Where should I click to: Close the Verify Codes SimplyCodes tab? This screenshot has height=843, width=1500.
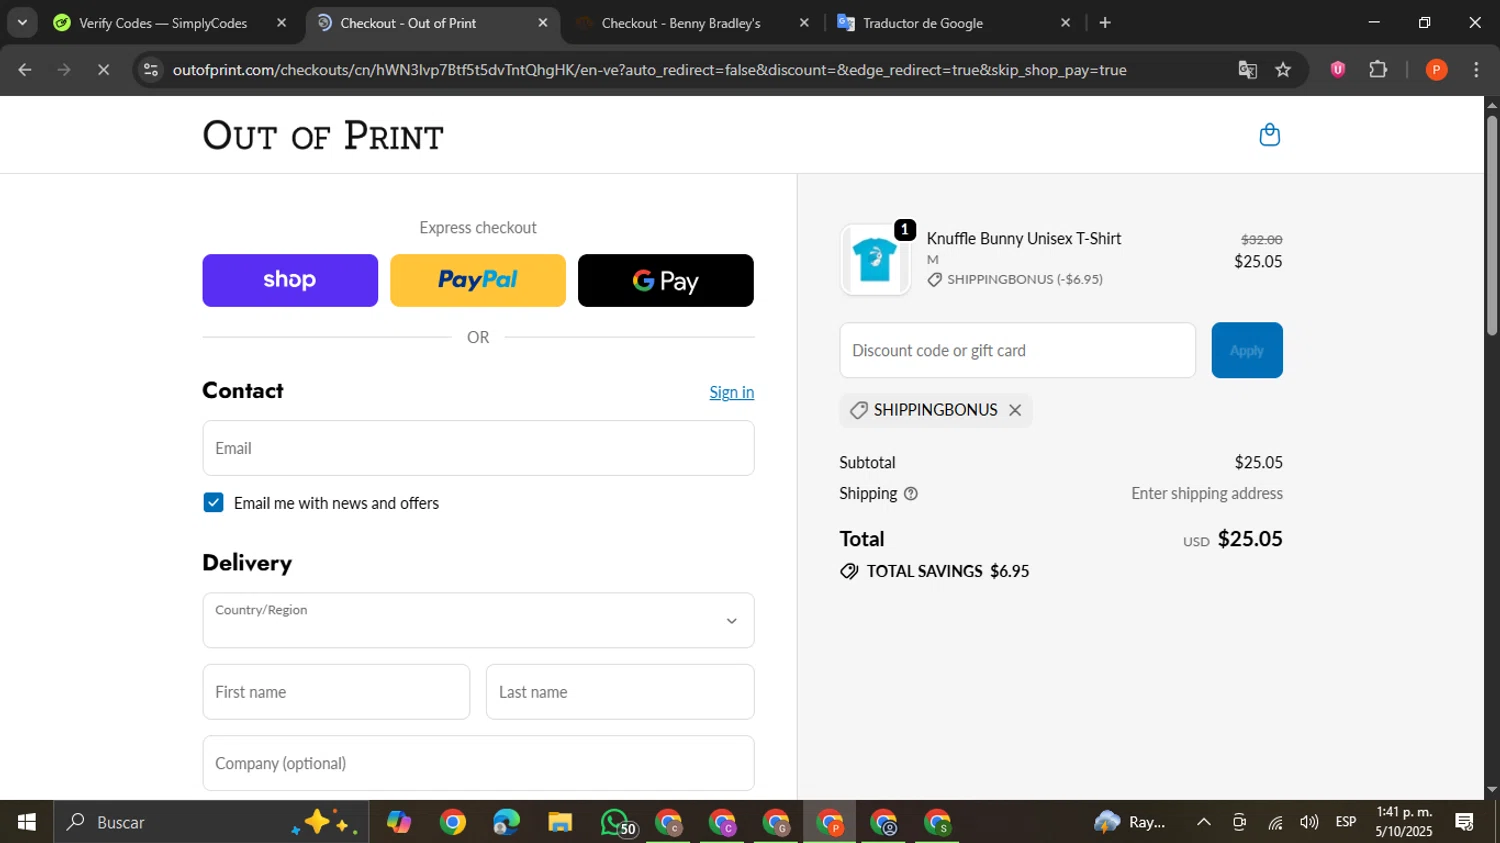[x=281, y=23]
